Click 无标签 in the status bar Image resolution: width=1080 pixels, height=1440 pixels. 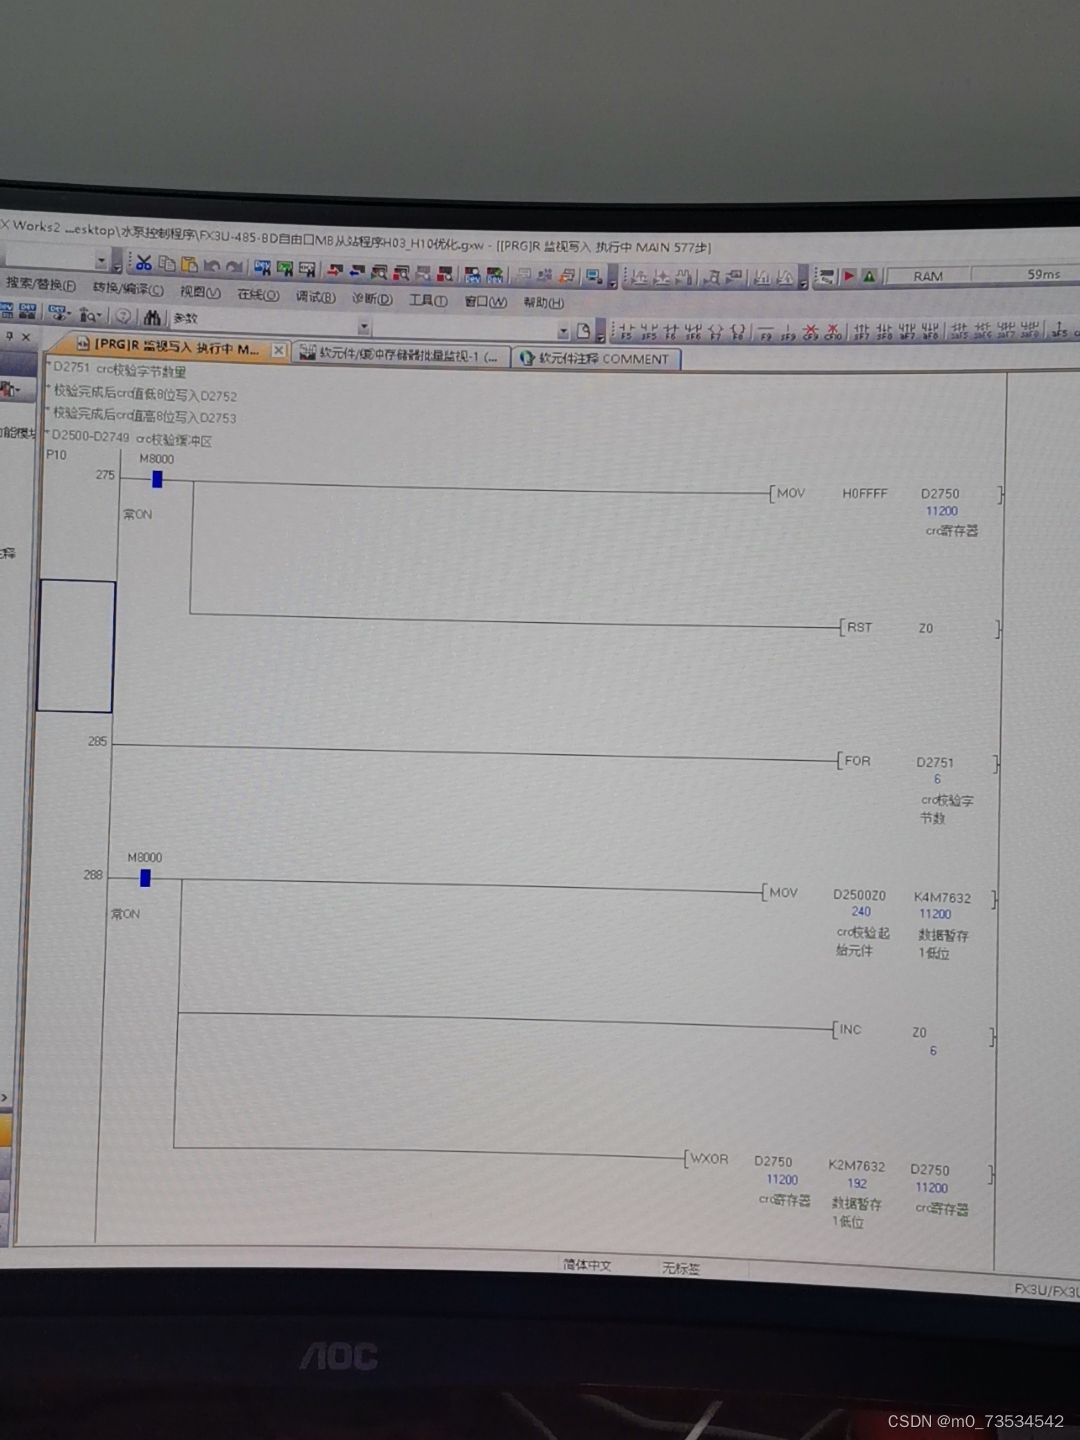coord(681,1268)
